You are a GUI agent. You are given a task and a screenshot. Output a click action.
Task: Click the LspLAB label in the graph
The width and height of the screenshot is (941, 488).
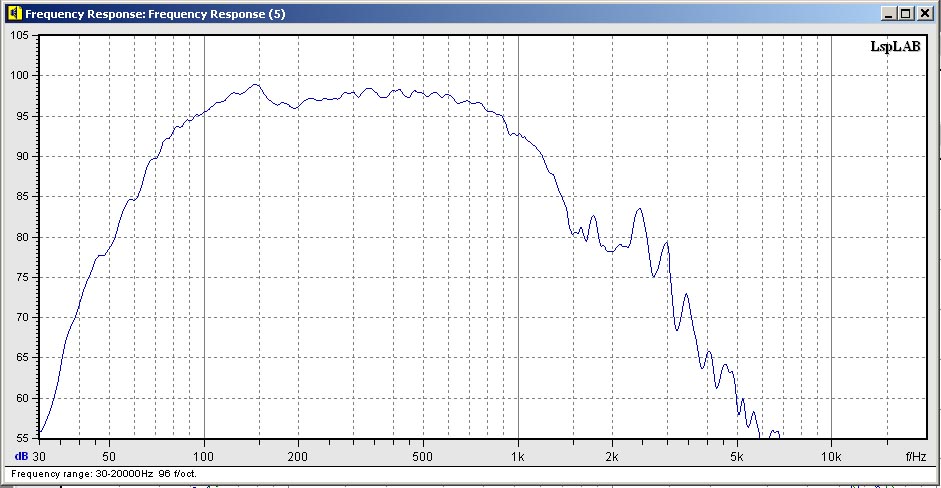895,47
